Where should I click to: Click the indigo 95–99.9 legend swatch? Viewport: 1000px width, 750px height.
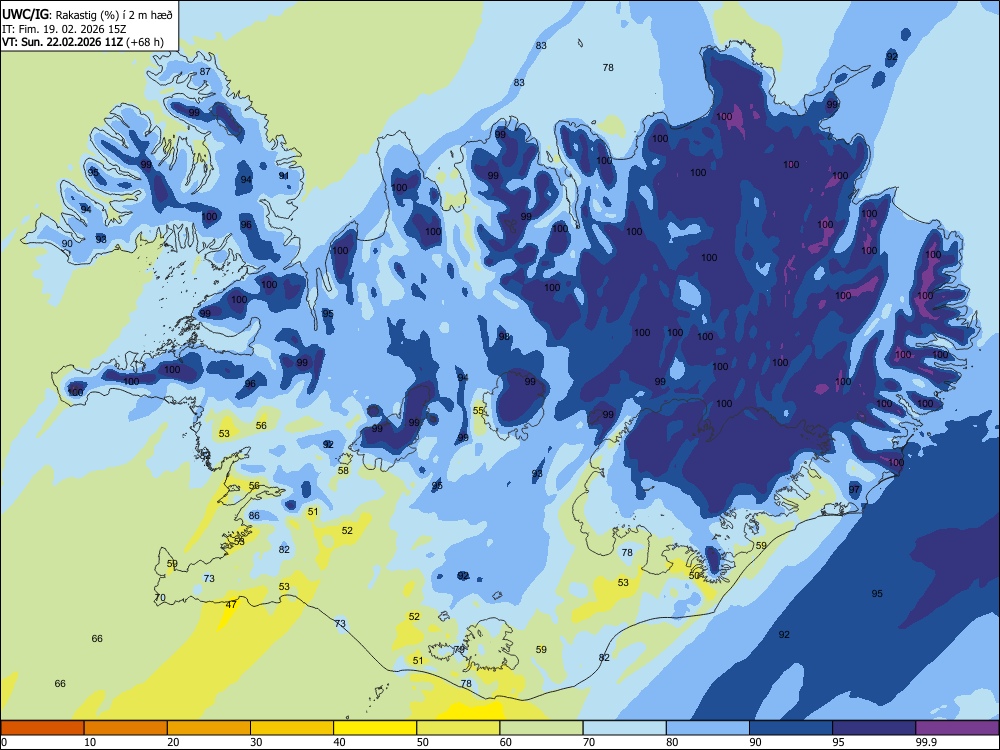874,728
